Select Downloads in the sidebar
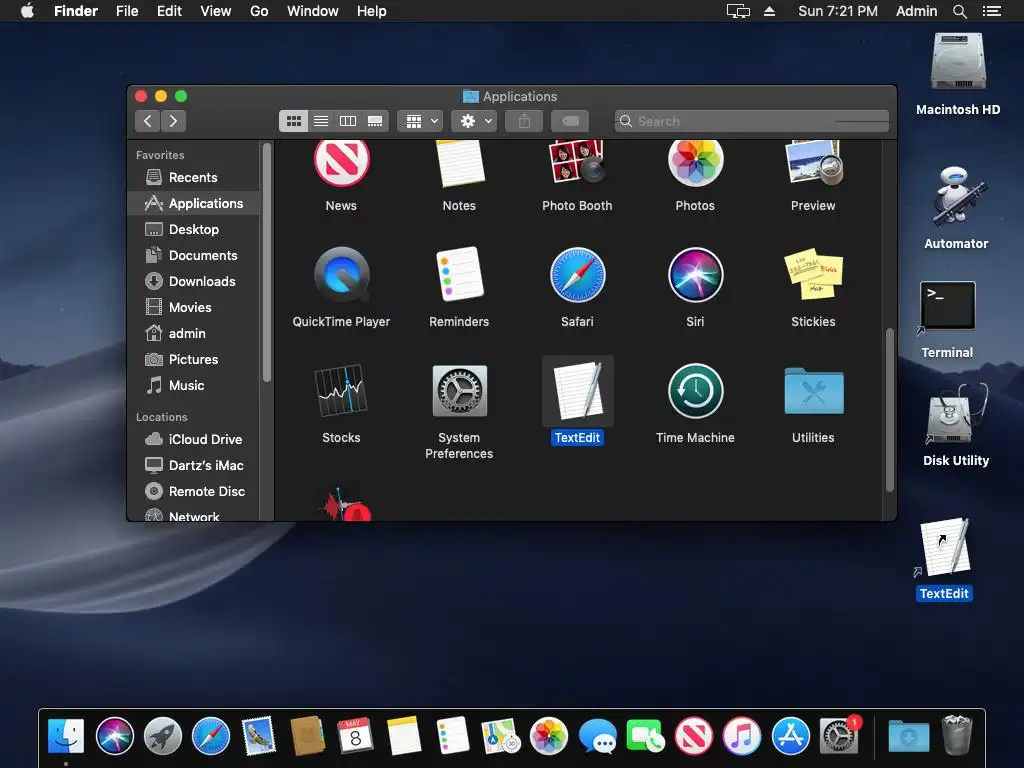This screenshot has width=1024, height=768. 195,281
